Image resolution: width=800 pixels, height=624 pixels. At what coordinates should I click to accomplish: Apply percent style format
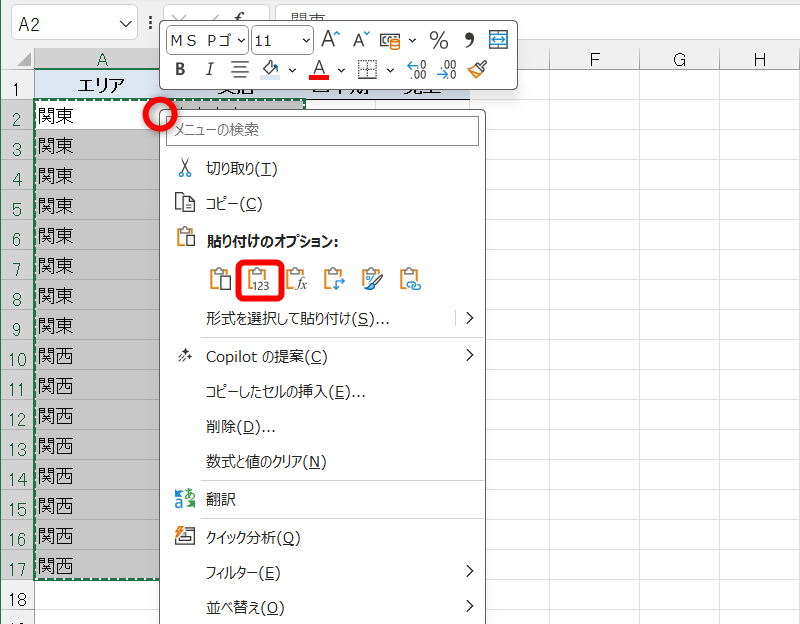(439, 40)
